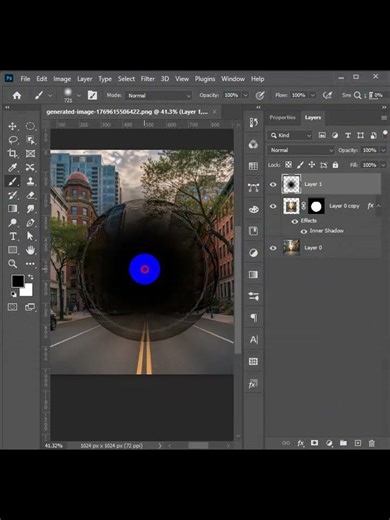Toggle Inner Shadow effect visibility
This screenshot has height=520, width=390.
click(x=304, y=231)
